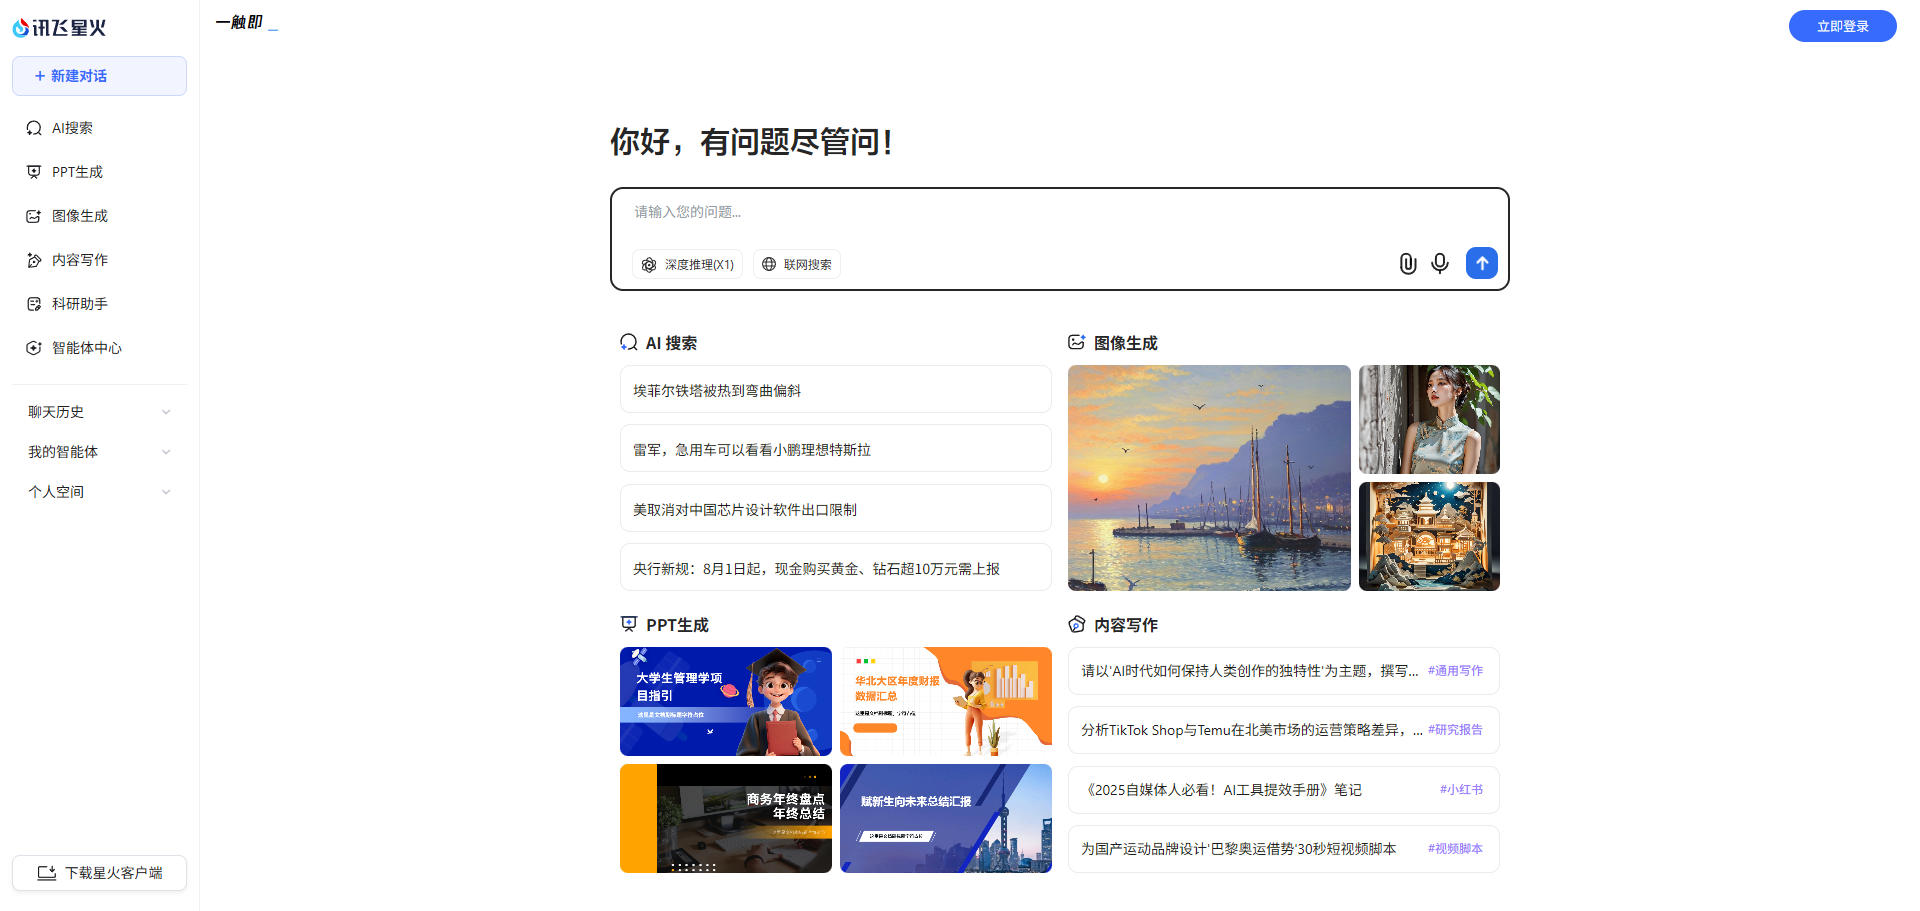Attach a file using the paperclip icon
Image resolution: width=1920 pixels, height=911 pixels.
tap(1408, 264)
